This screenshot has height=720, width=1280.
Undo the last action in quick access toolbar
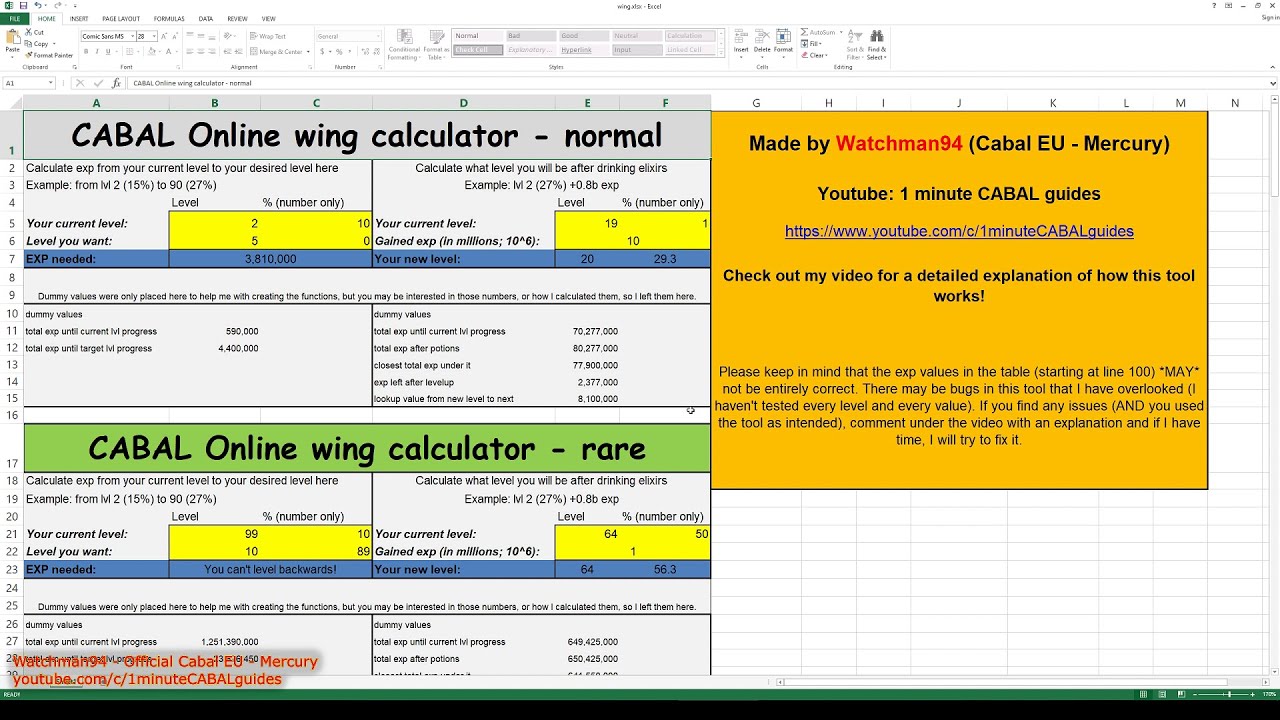coord(37,6)
